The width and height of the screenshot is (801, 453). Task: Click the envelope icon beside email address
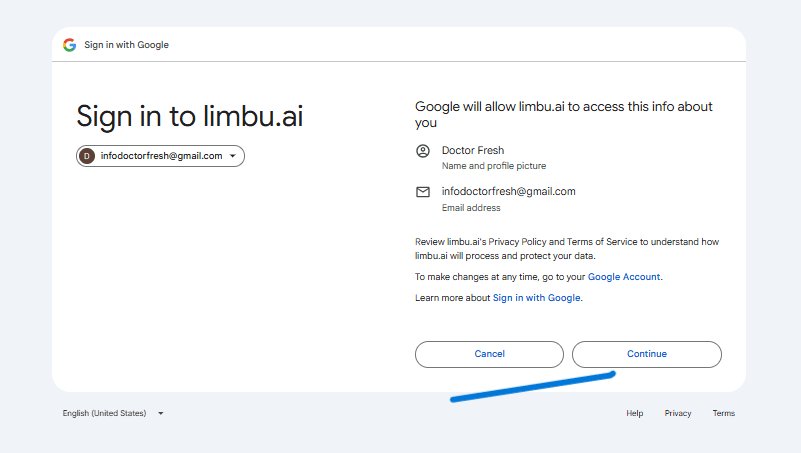tap(423, 192)
